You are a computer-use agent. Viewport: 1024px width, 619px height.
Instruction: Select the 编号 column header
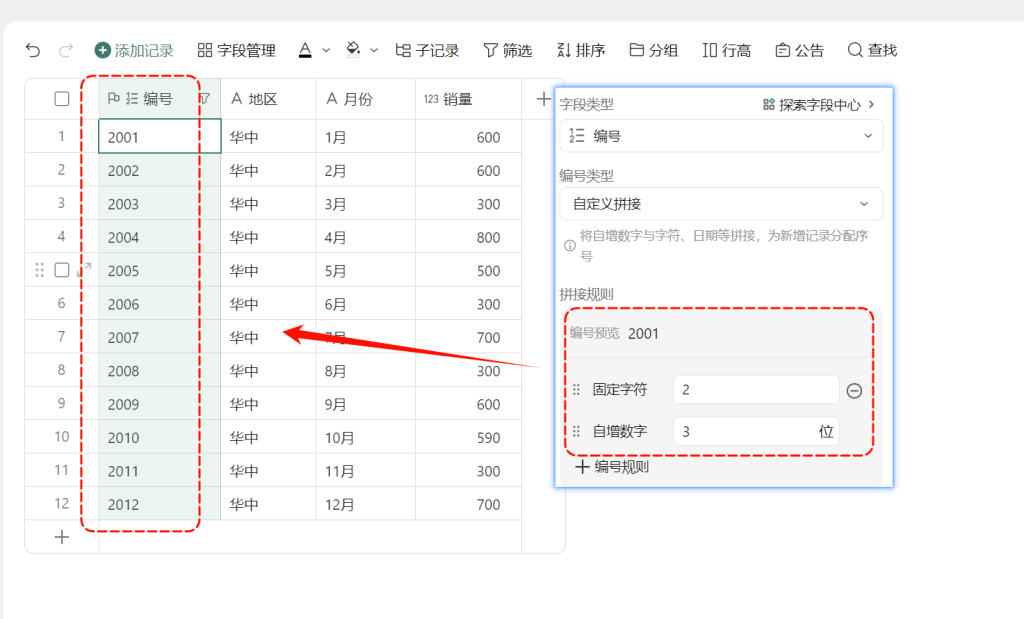click(159, 99)
